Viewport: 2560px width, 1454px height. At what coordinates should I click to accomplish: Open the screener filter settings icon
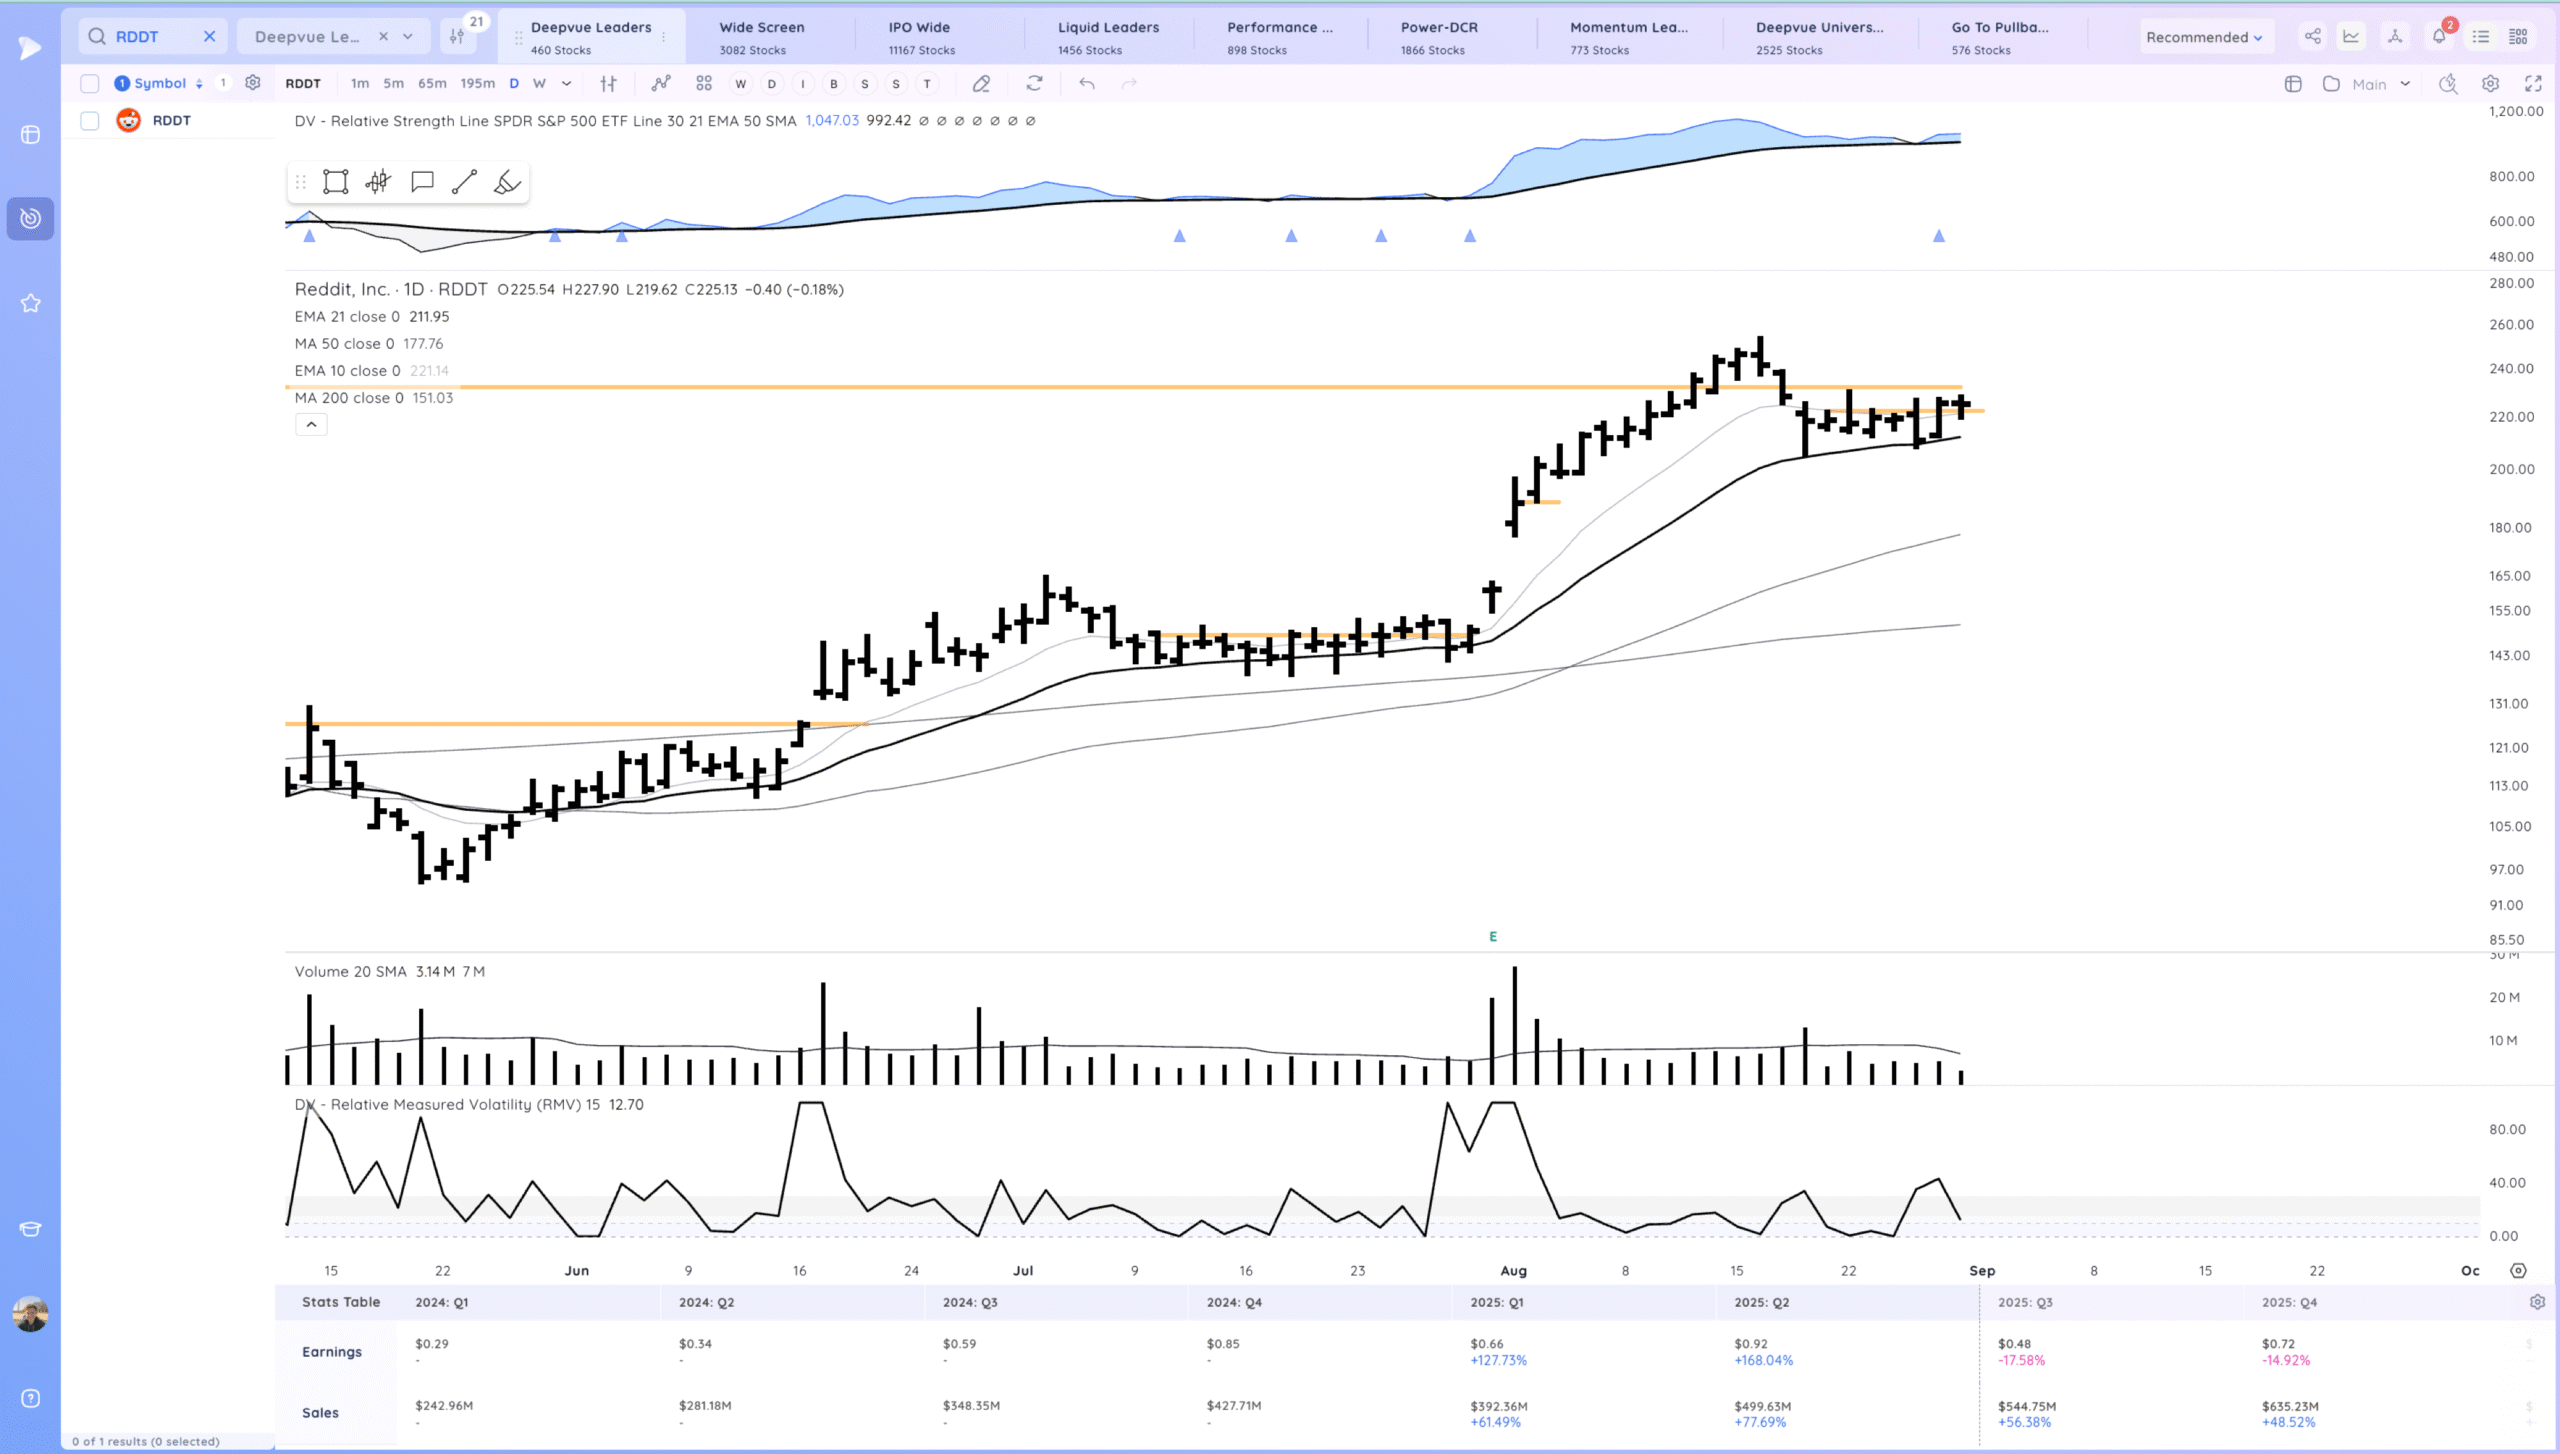click(457, 37)
